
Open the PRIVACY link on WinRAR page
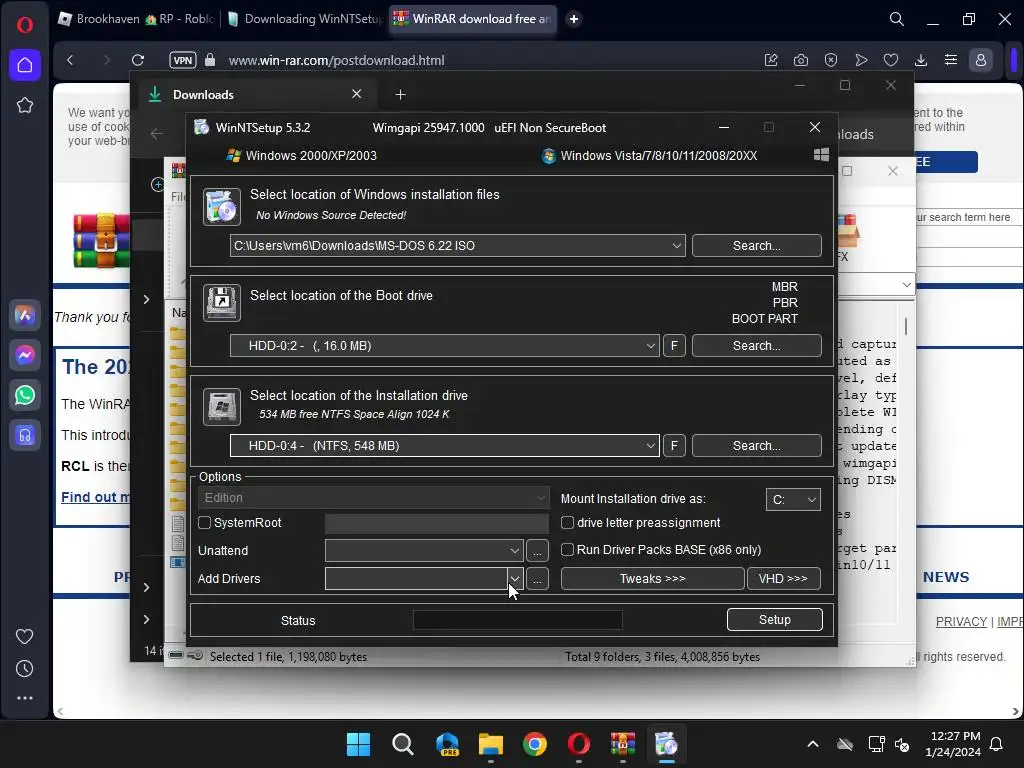coord(961,622)
